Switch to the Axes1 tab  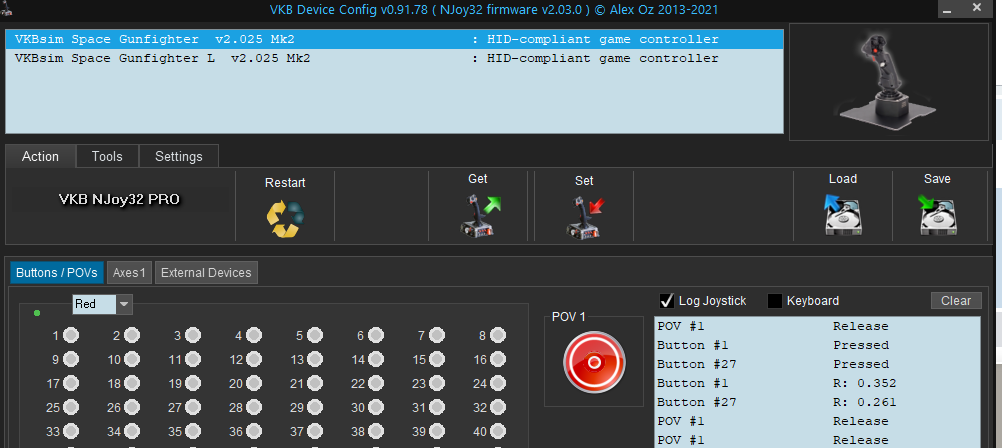129,273
